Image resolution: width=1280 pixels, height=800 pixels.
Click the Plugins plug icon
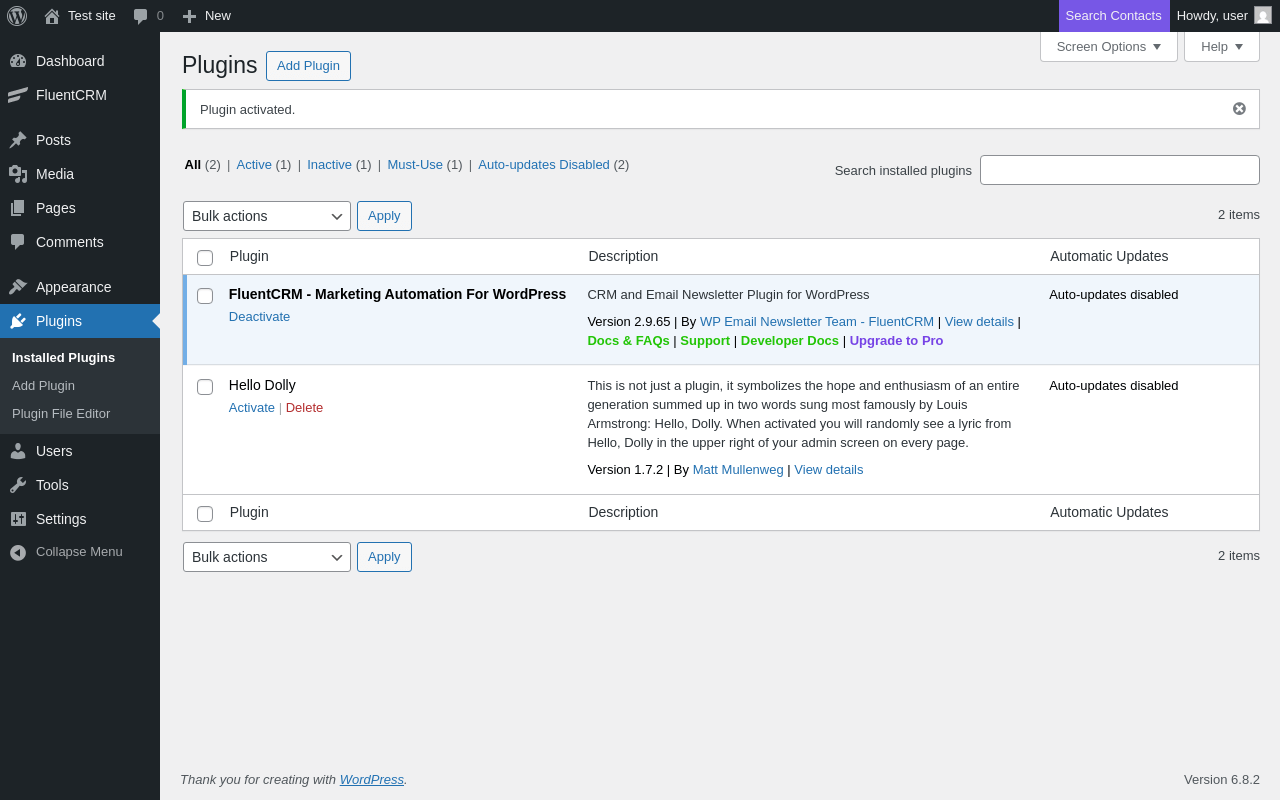[18, 321]
